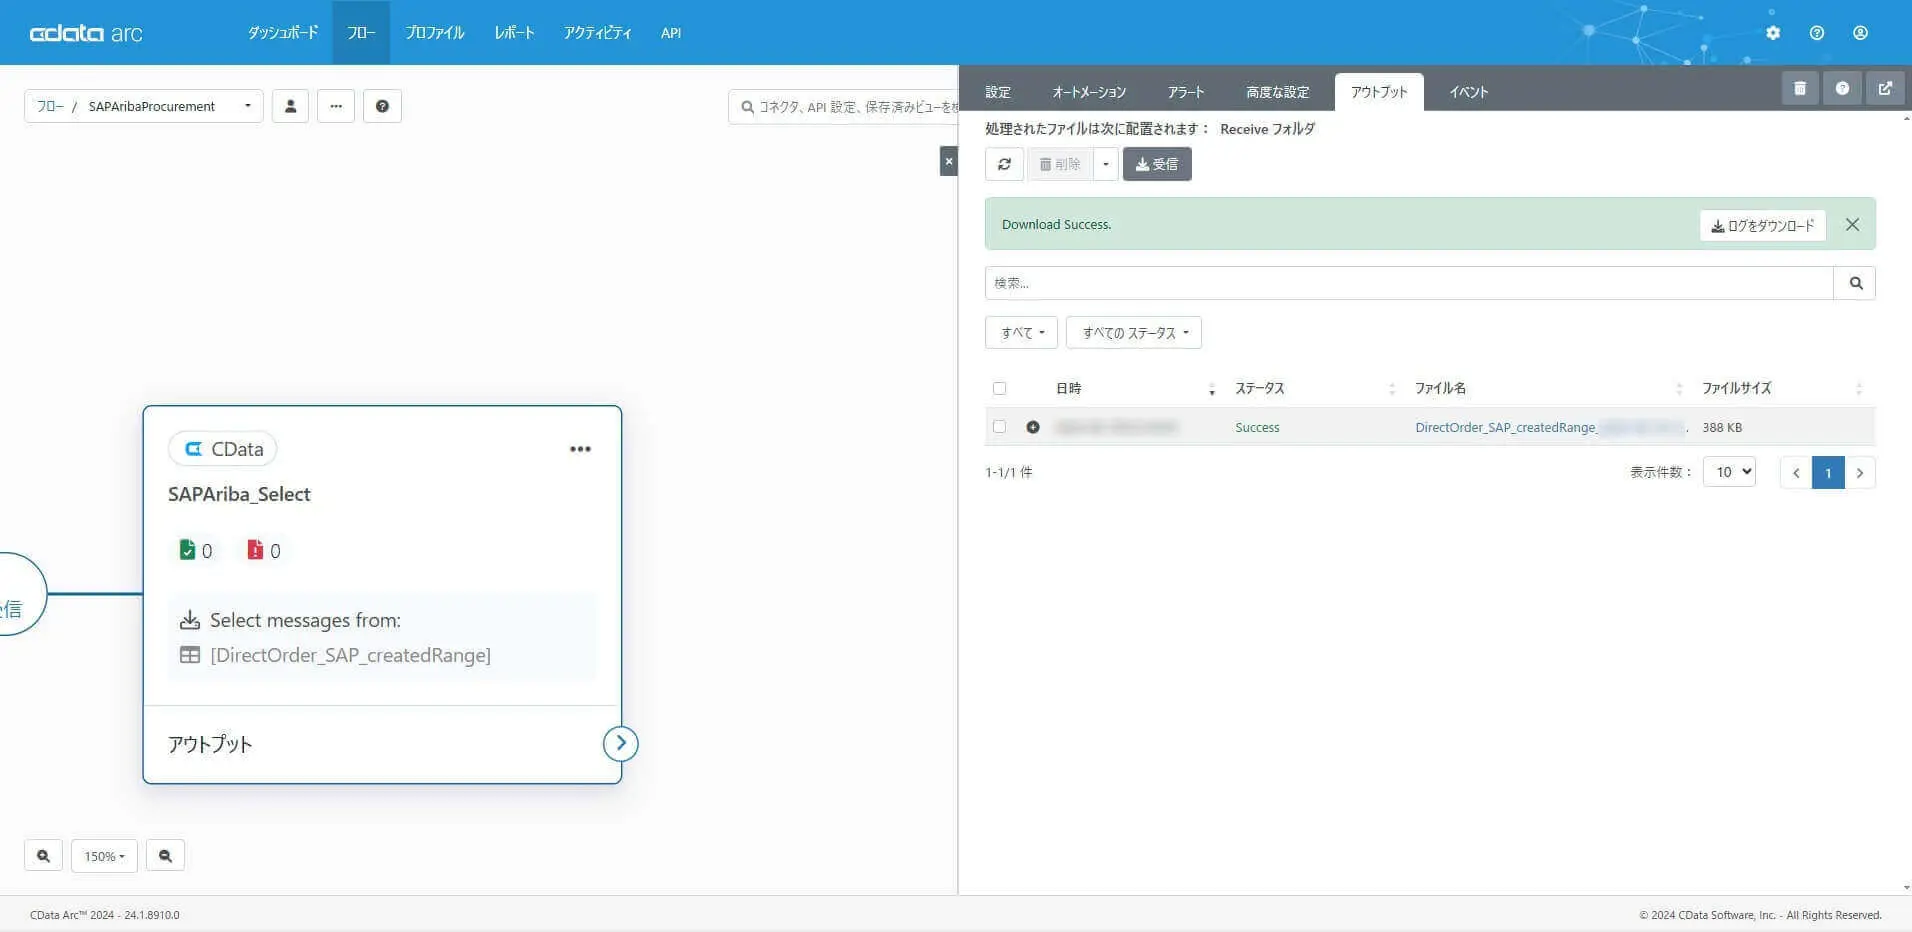The height and width of the screenshot is (932, 1912).
Task: Sort table by ステータス column
Action: point(1315,388)
